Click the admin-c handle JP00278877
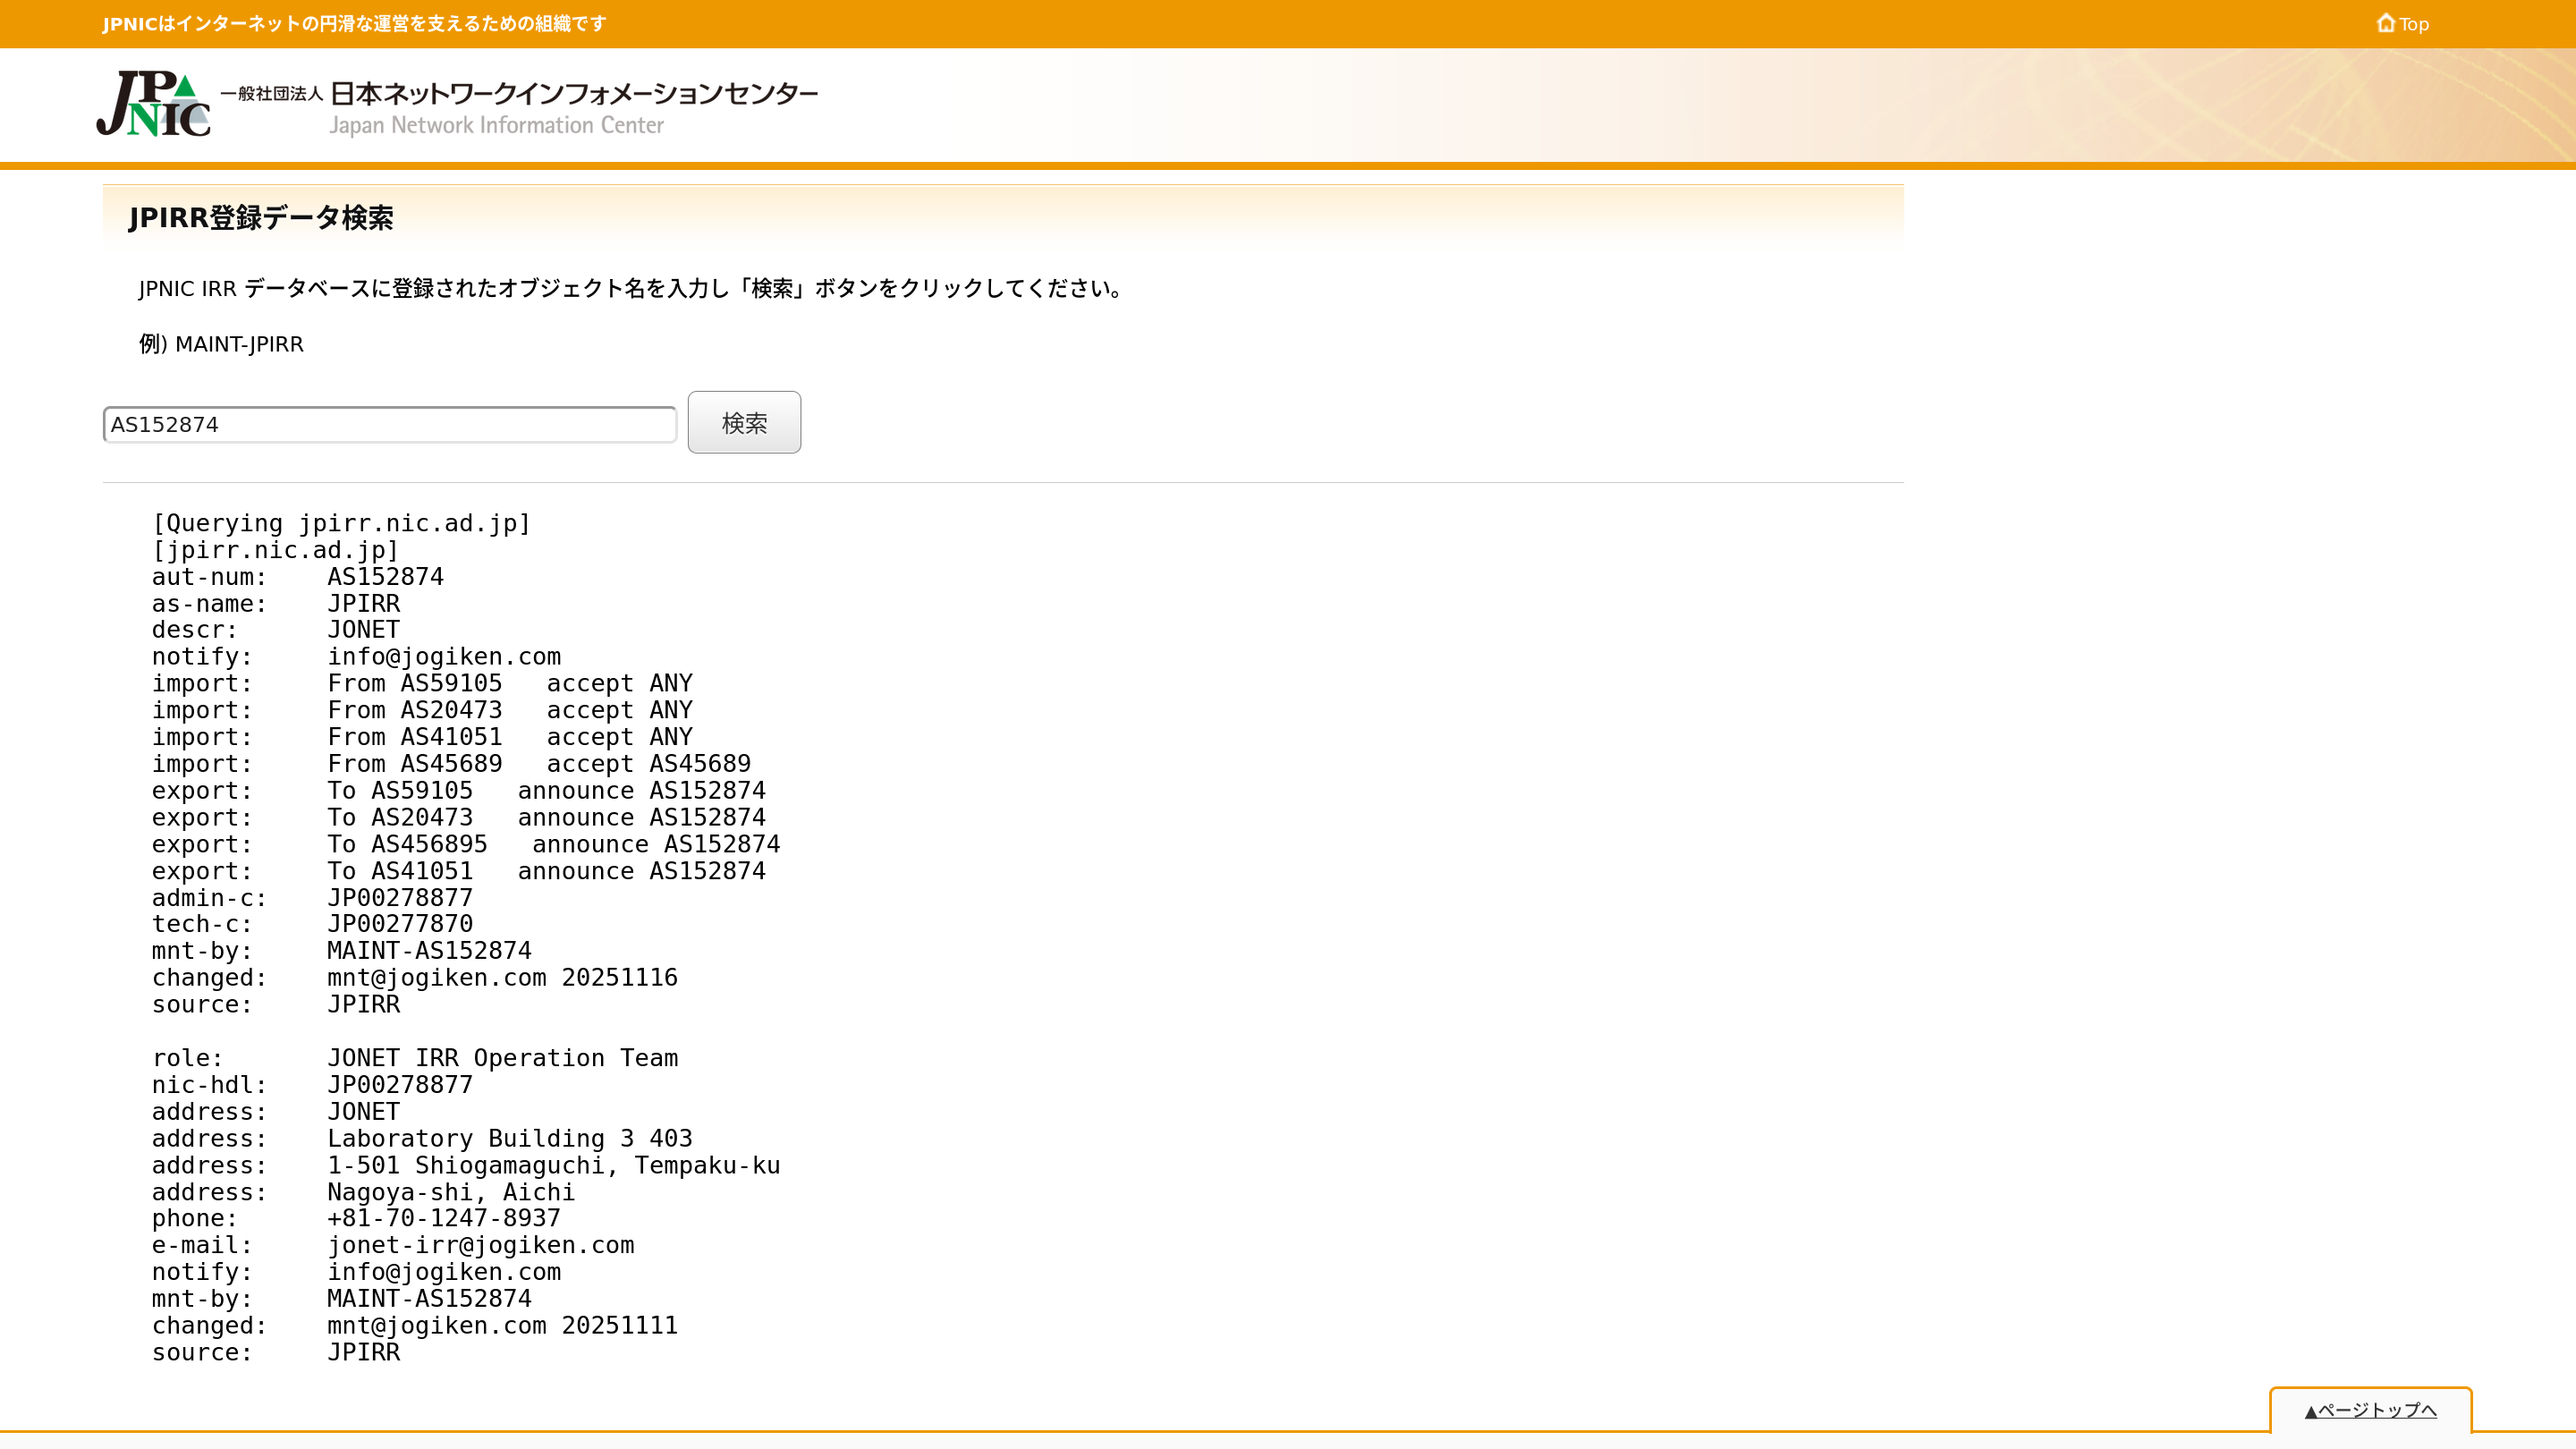2576x1449 pixels. (400, 898)
